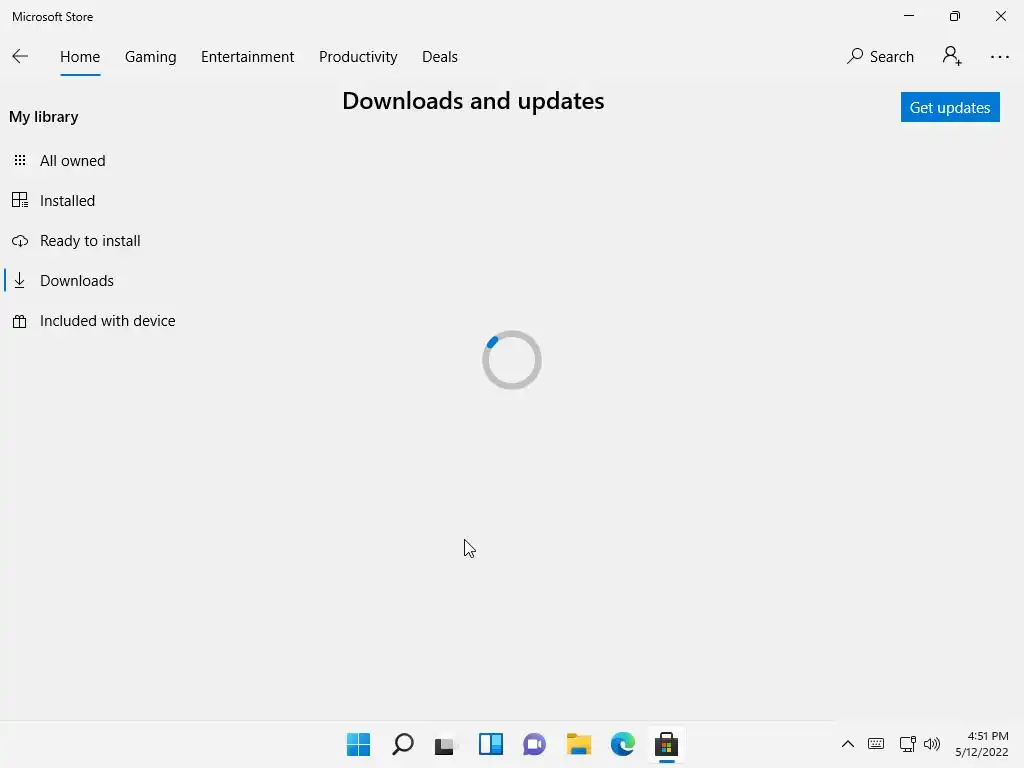The width and height of the screenshot is (1024, 768).
Task: Select Downloads in My library
Action: point(76,281)
